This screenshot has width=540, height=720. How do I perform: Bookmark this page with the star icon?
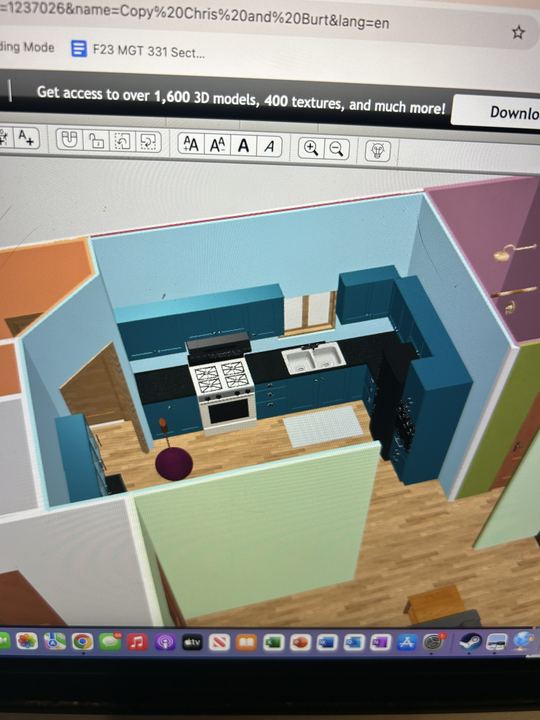518,32
